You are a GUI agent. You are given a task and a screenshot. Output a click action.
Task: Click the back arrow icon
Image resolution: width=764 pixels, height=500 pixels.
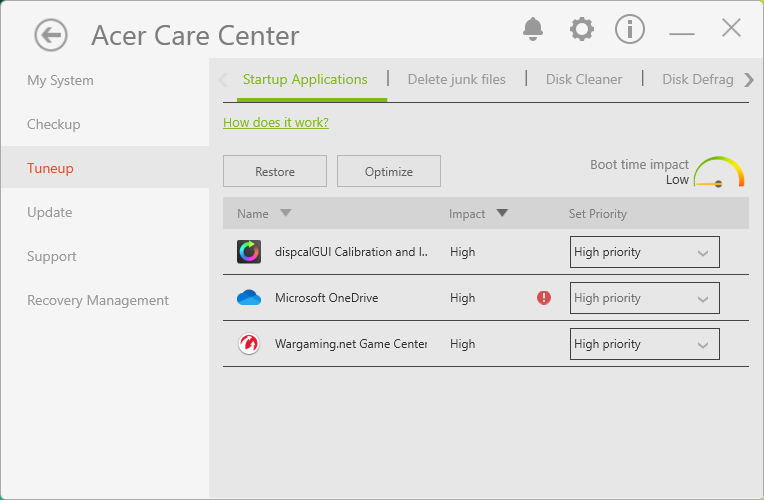point(50,36)
